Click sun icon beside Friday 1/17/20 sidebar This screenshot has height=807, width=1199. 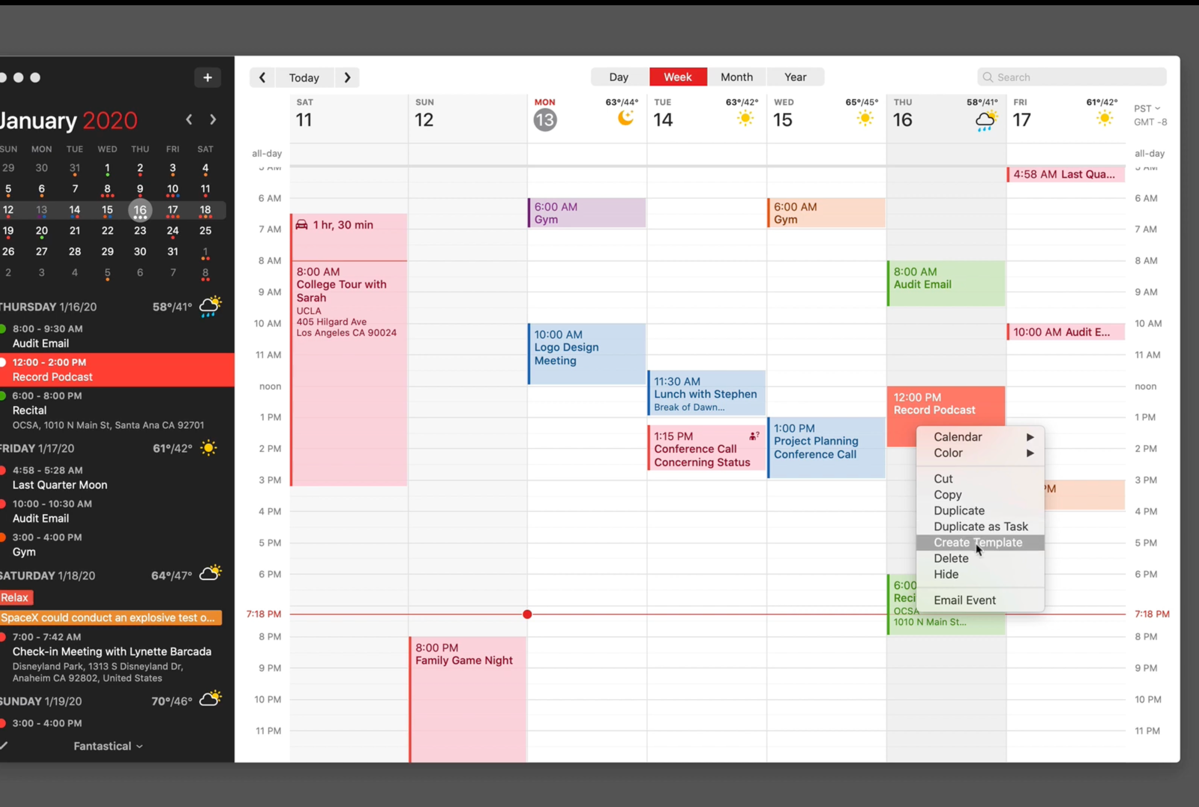pos(208,448)
